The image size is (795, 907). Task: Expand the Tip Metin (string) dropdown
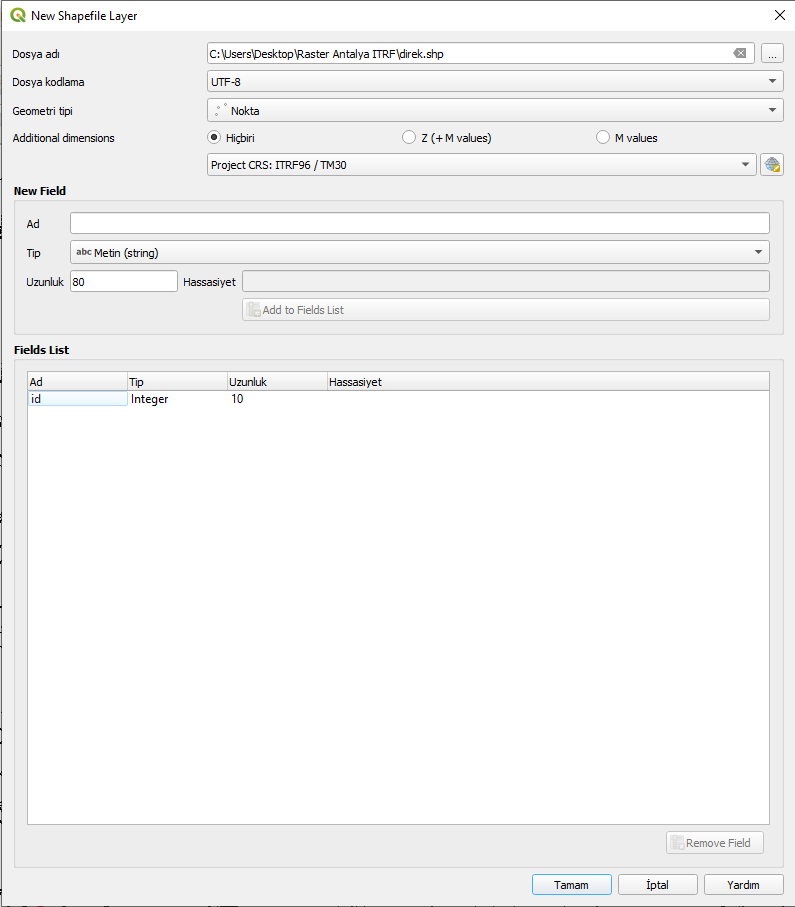click(420, 252)
